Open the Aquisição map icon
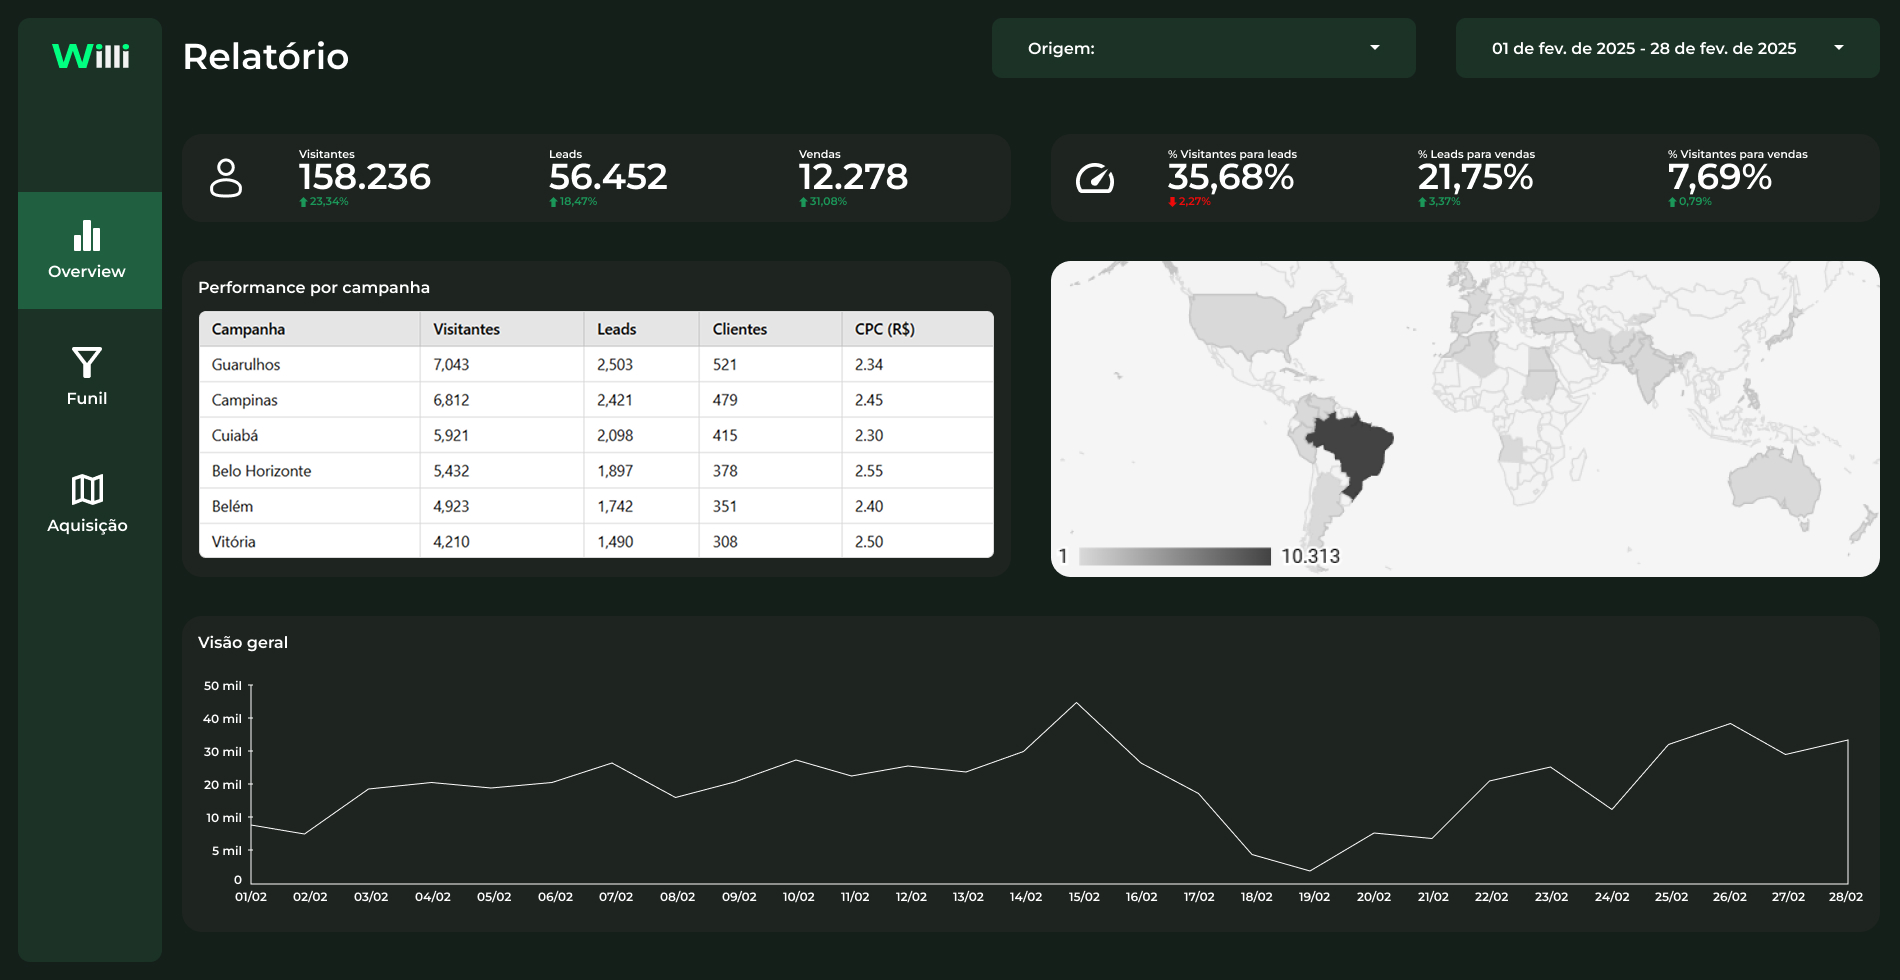This screenshot has height=980, width=1900. click(x=87, y=489)
